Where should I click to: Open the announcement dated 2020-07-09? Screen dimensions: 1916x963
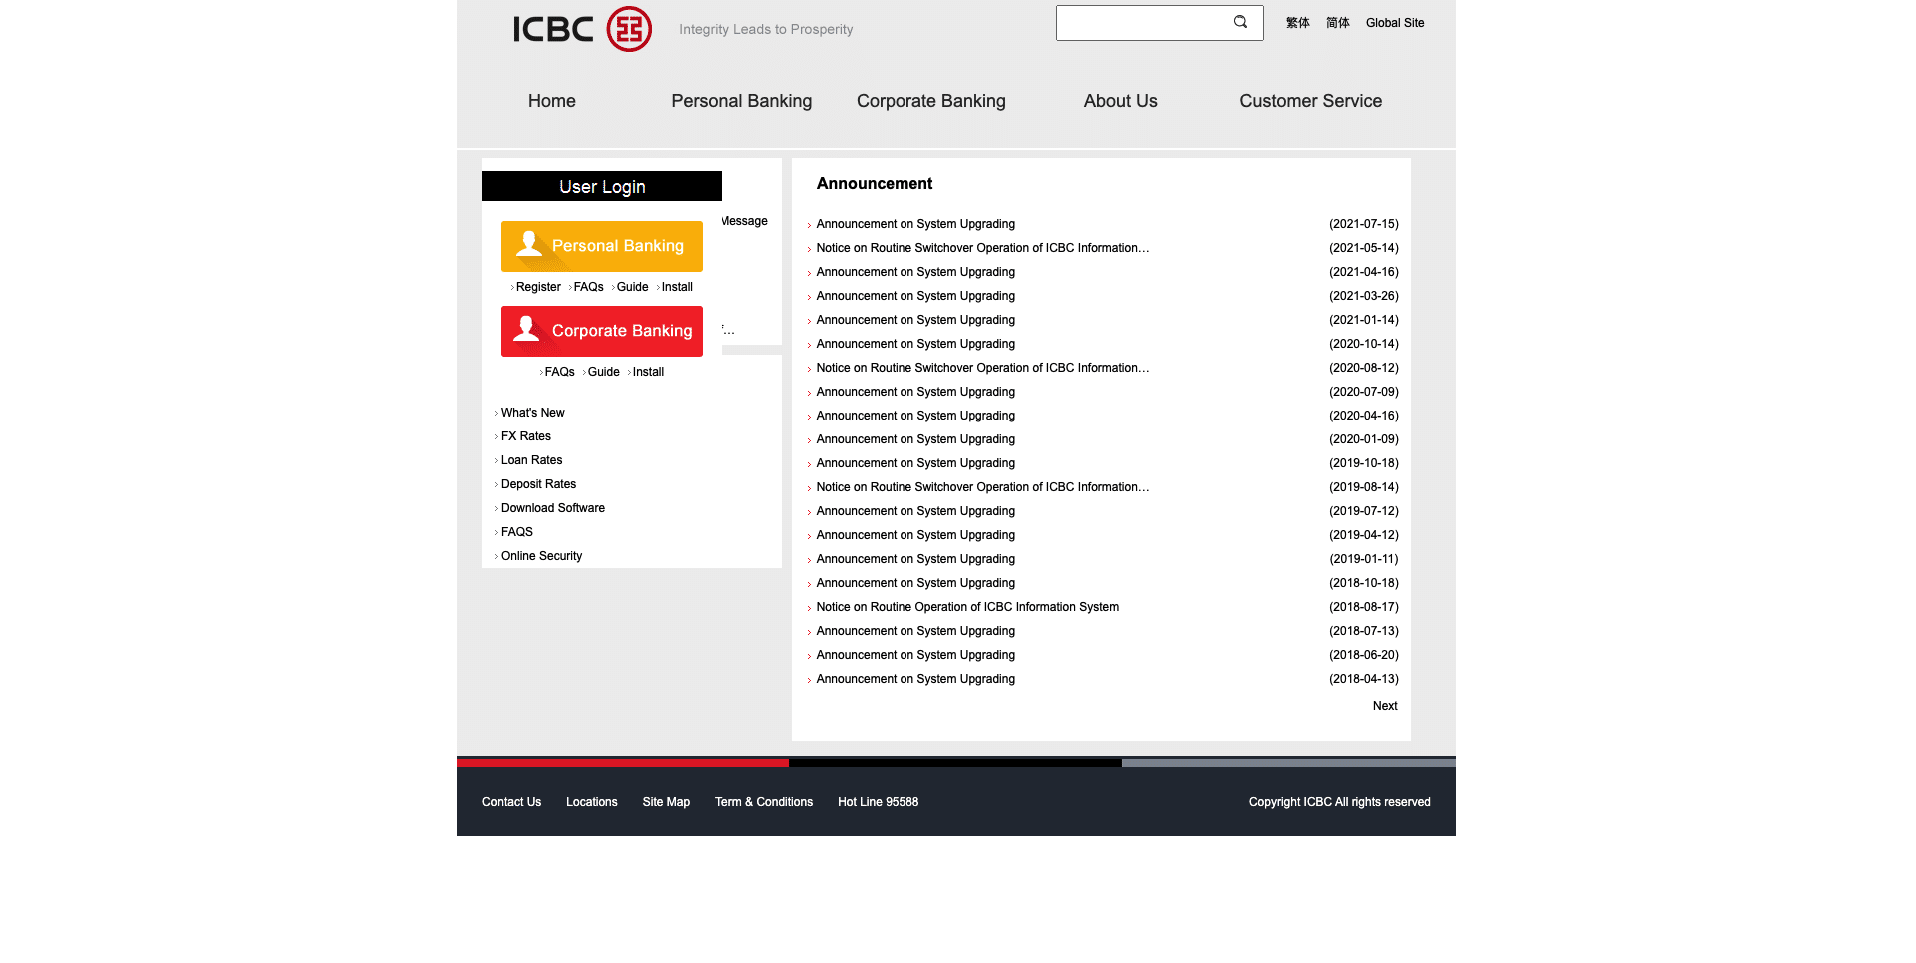915,392
